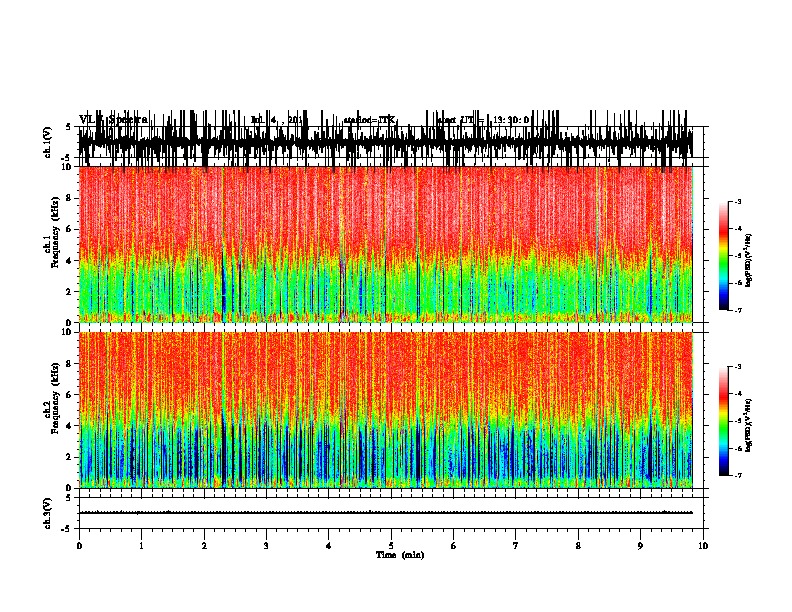Click the 'Time (min)' axis title
This screenshot has width=792, height=612.
coord(400,555)
